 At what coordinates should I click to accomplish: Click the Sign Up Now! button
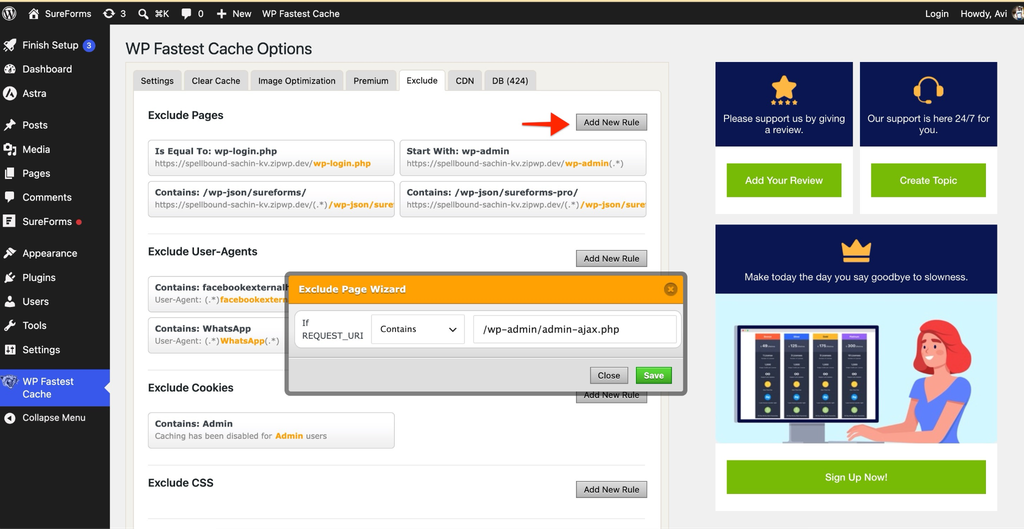click(856, 477)
